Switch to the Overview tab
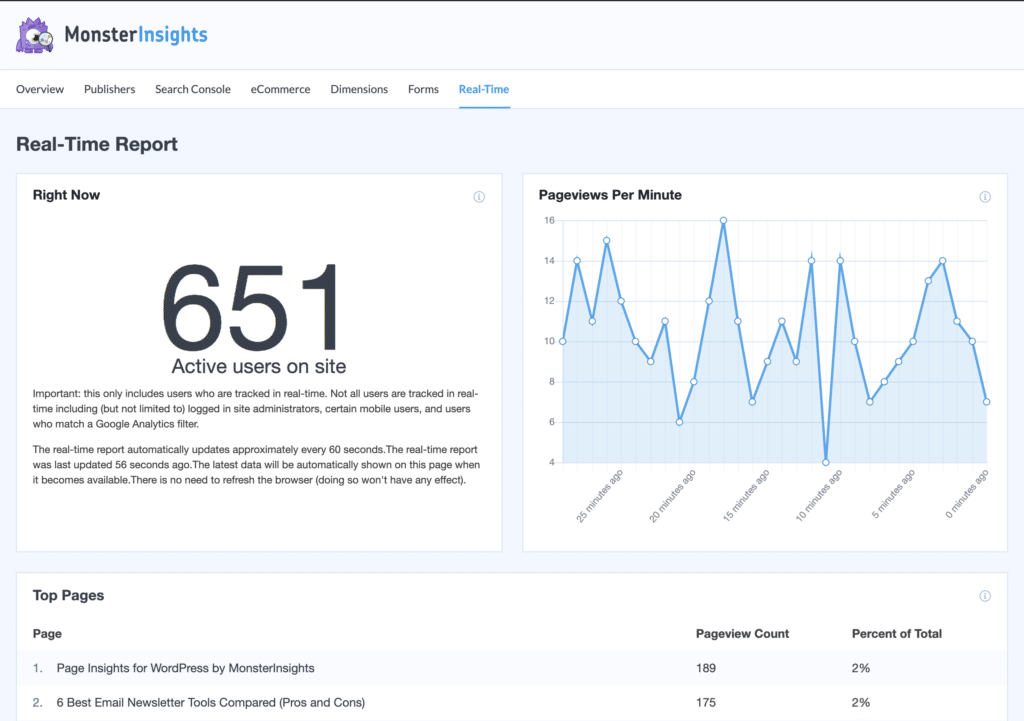 click(x=40, y=89)
